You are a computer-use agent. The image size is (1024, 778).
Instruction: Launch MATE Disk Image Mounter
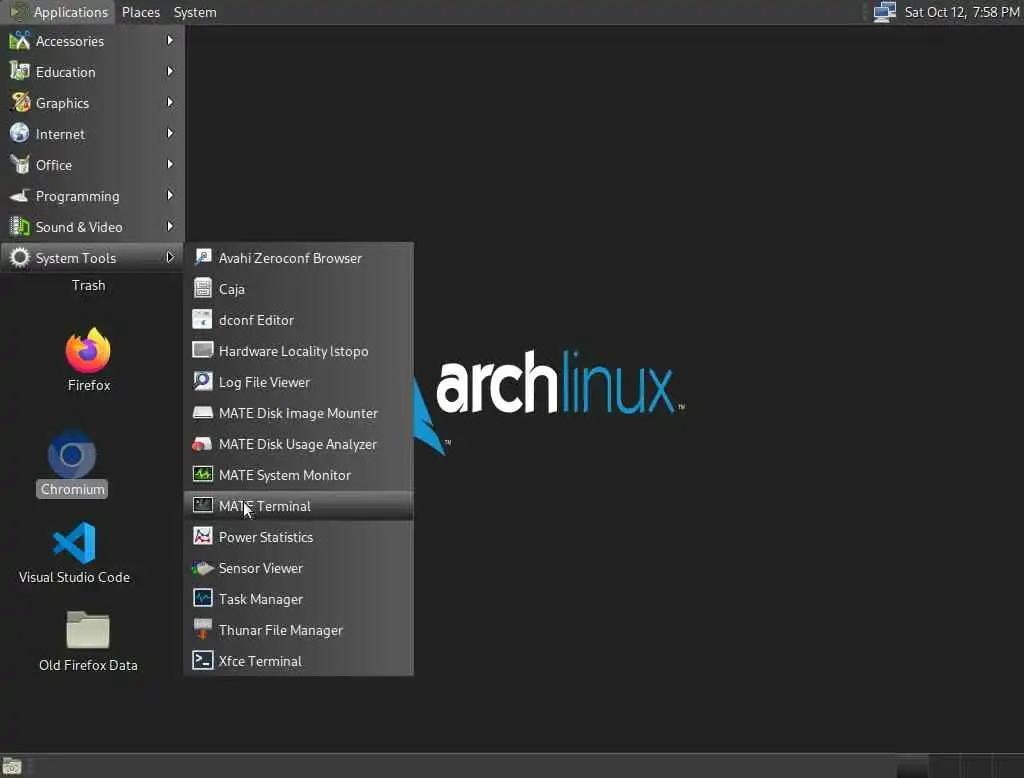tap(298, 413)
